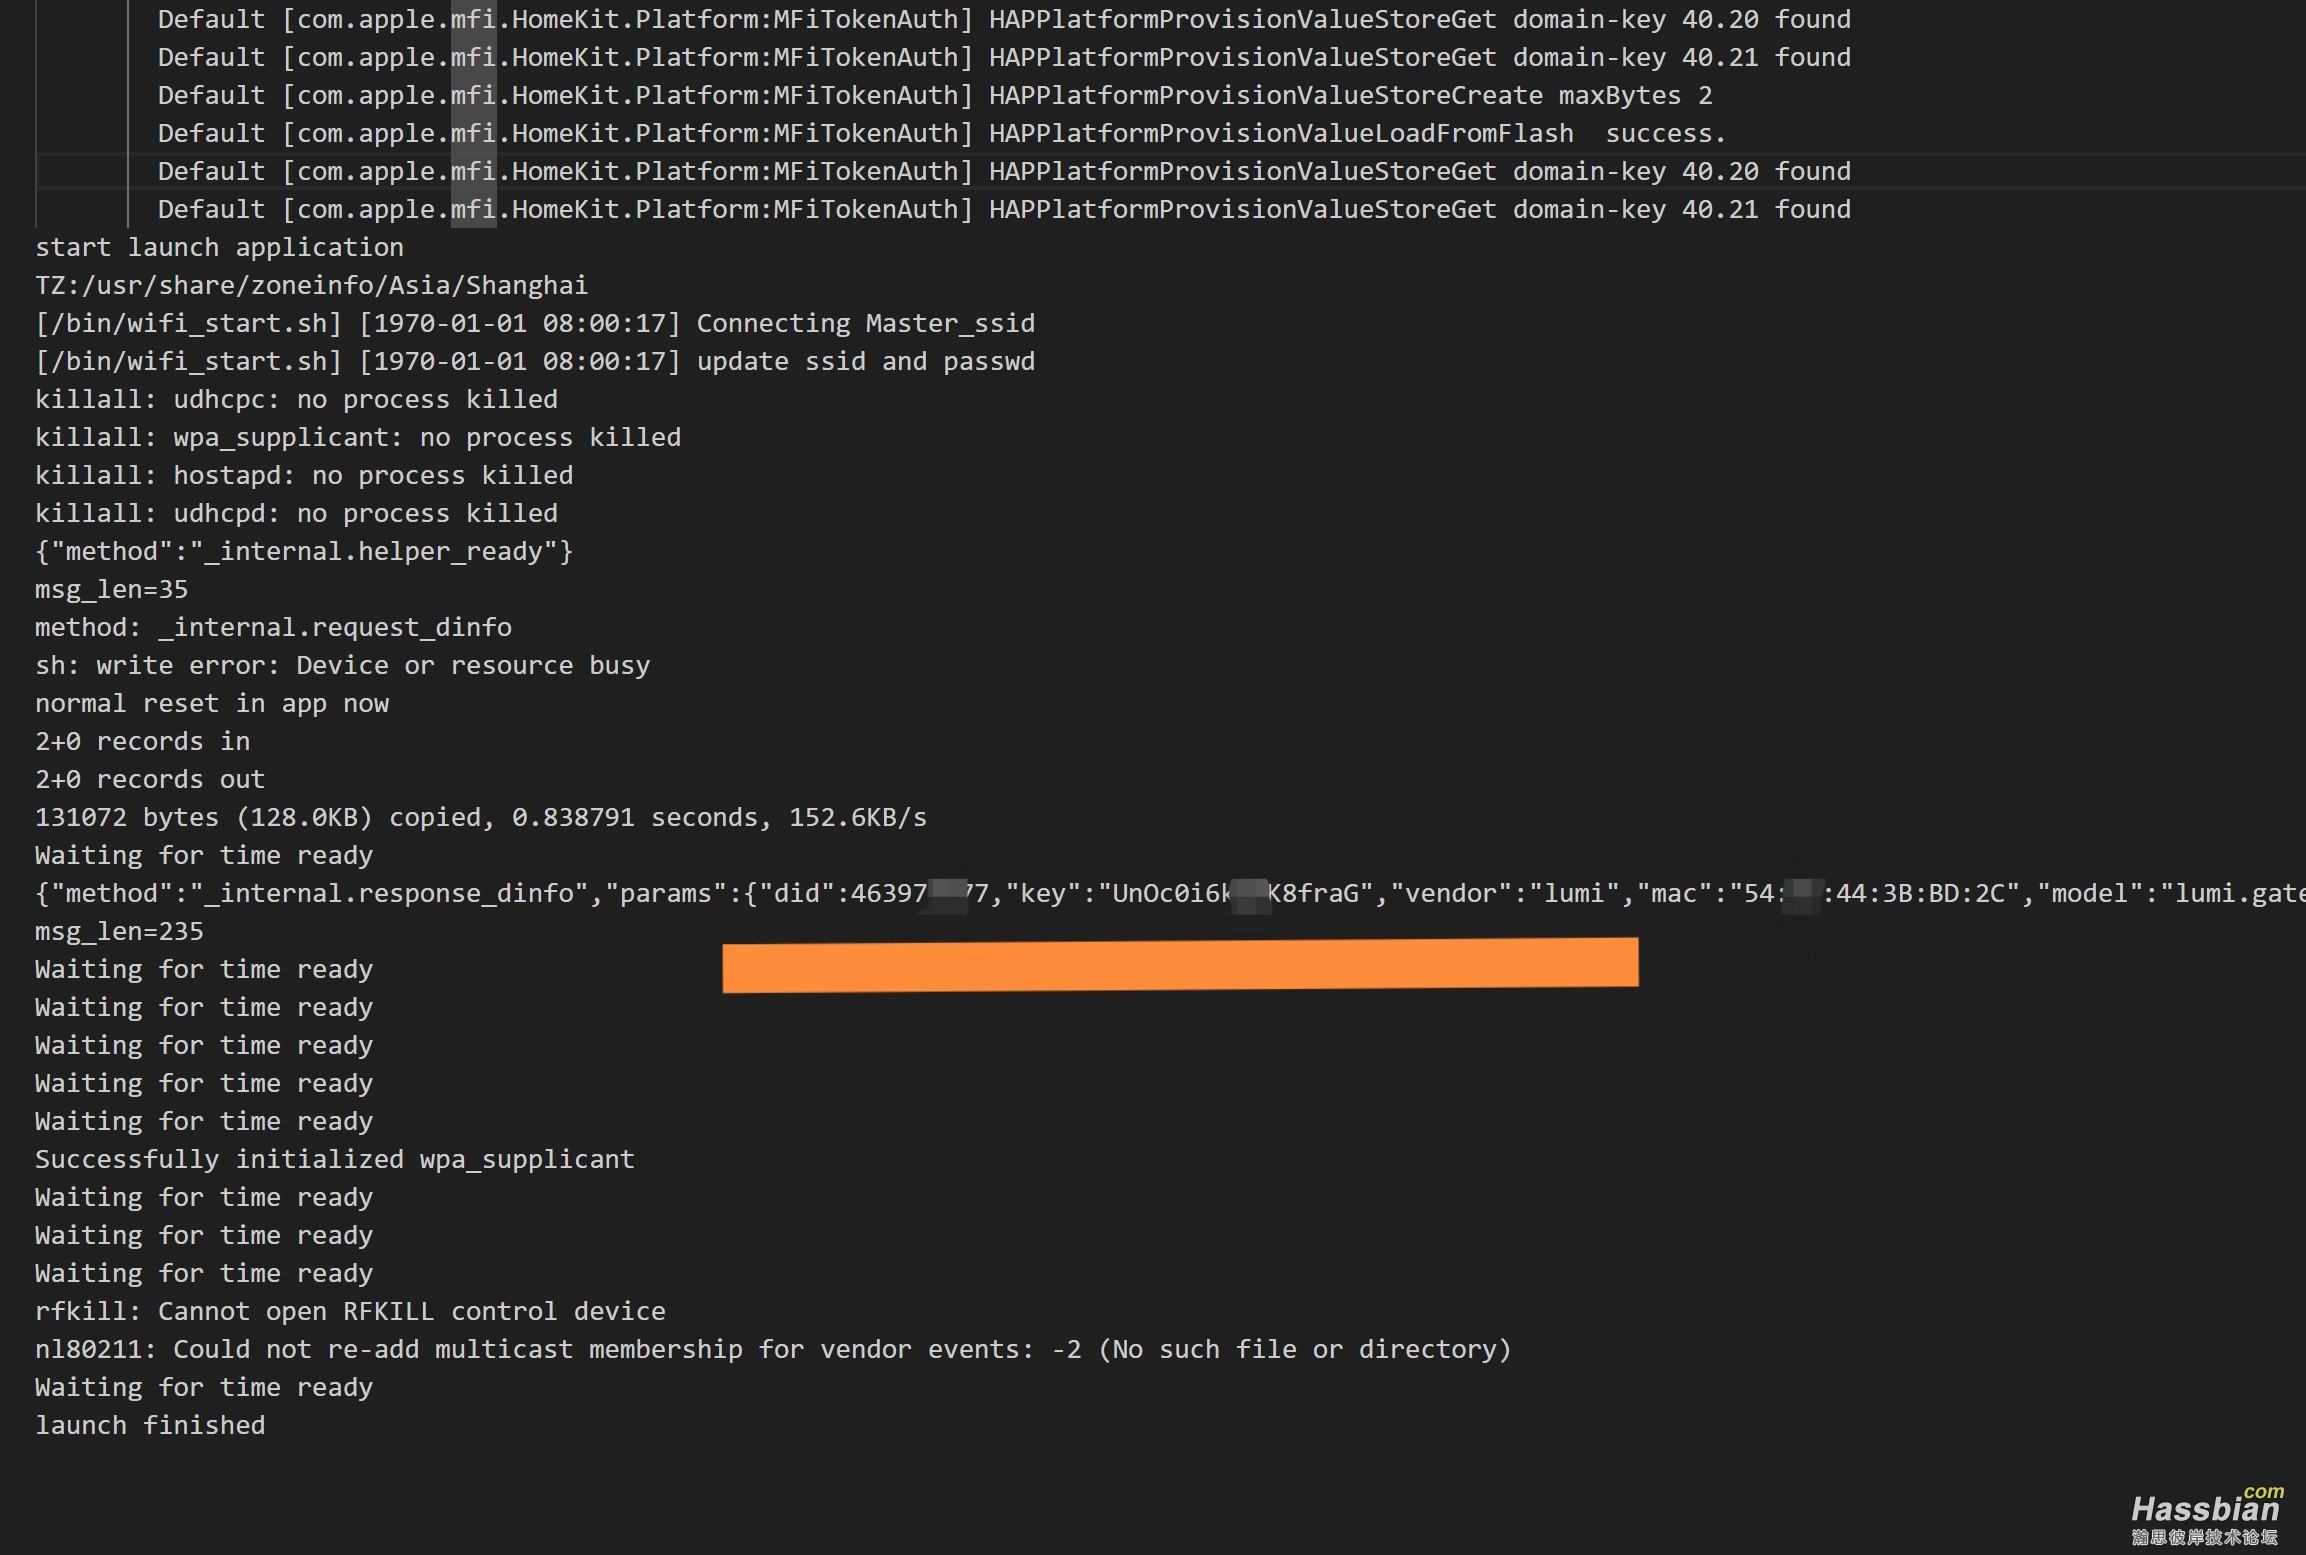Click 'killall: hostapd: no process killed'
Viewport: 2306px width, 1555px height.
[x=304, y=475]
